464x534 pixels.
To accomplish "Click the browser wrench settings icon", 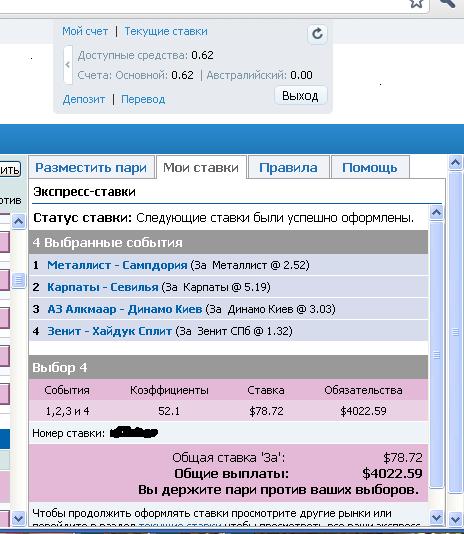I will click(x=448, y=3).
